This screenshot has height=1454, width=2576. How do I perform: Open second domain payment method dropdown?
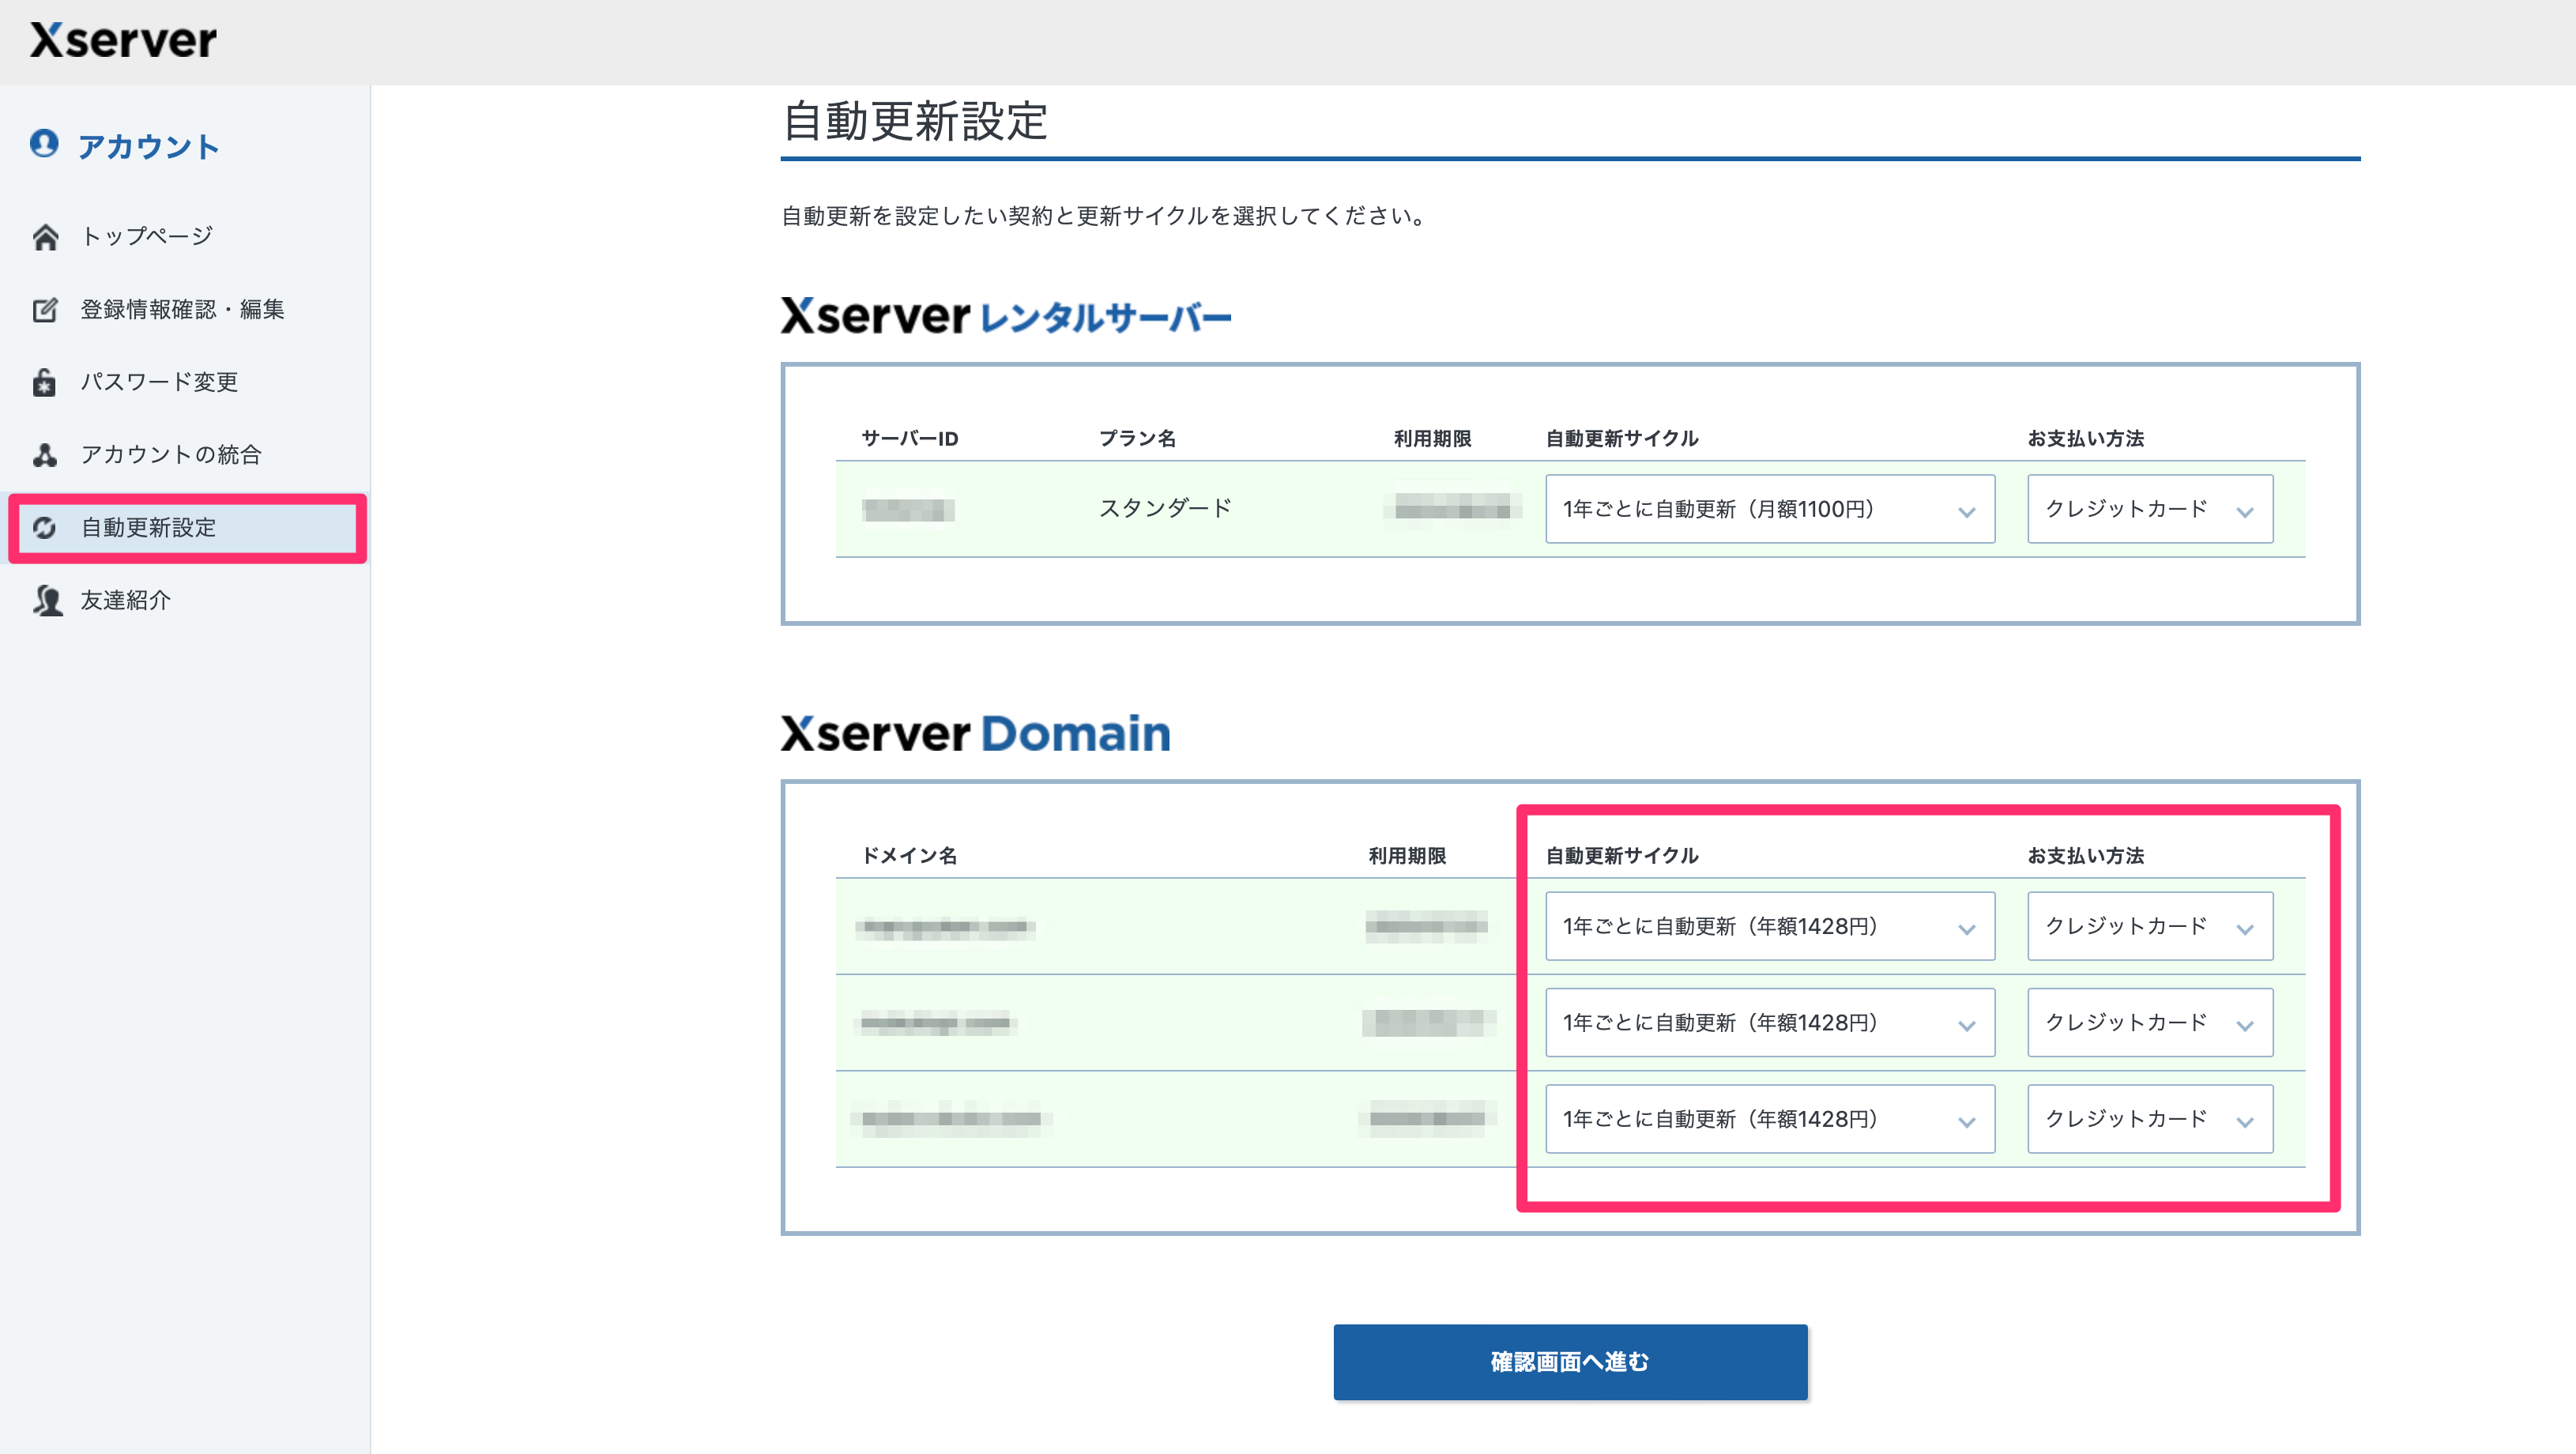point(2149,1022)
